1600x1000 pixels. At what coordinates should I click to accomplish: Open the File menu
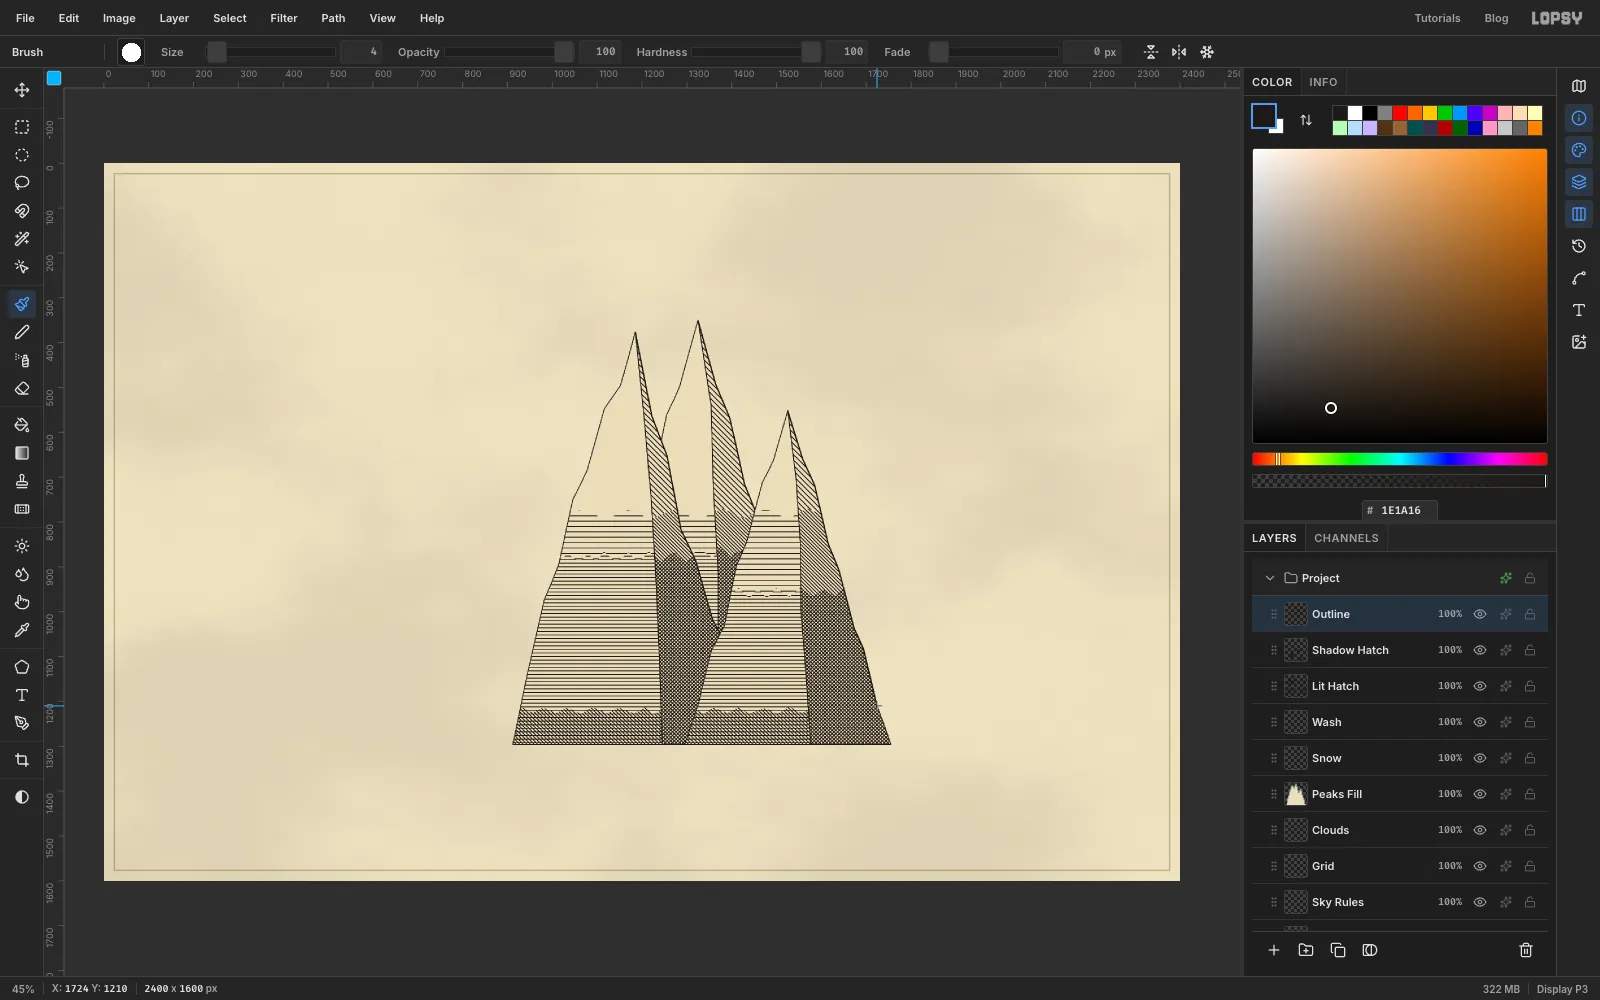[25, 18]
